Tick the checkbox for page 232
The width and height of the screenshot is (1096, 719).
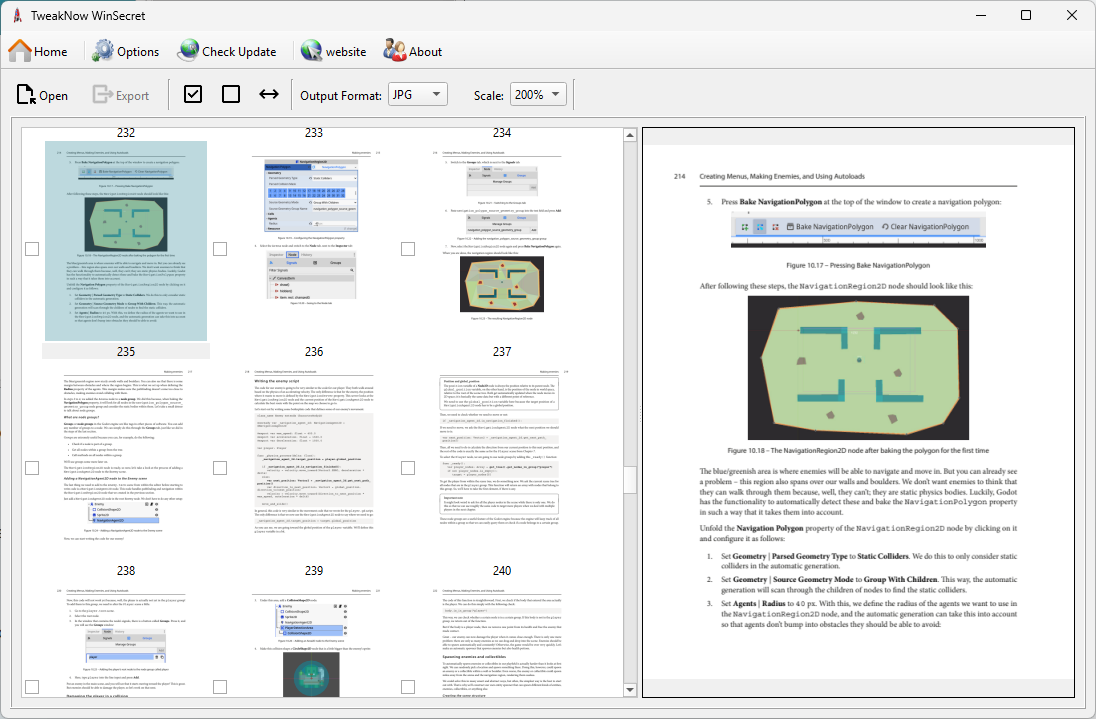point(32,249)
